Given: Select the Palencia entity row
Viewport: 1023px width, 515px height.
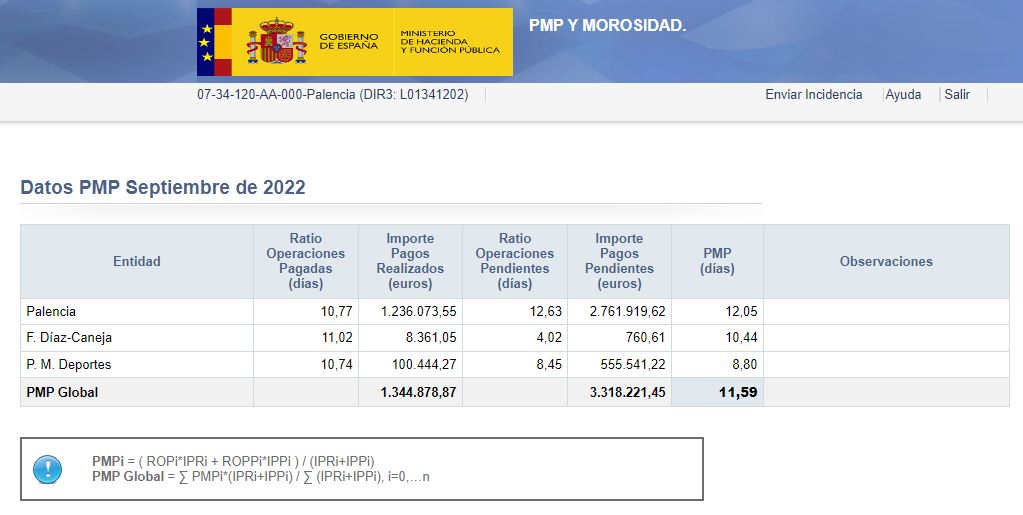Looking at the screenshot, I should [51, 312].
